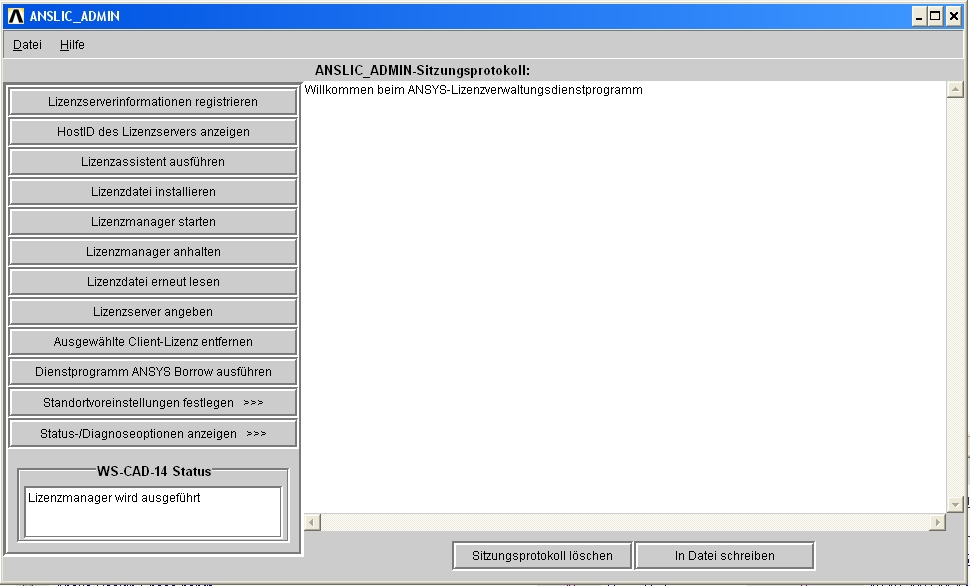Click the Lizenzmanager wird ausgeführt status field

click(153, 512)
